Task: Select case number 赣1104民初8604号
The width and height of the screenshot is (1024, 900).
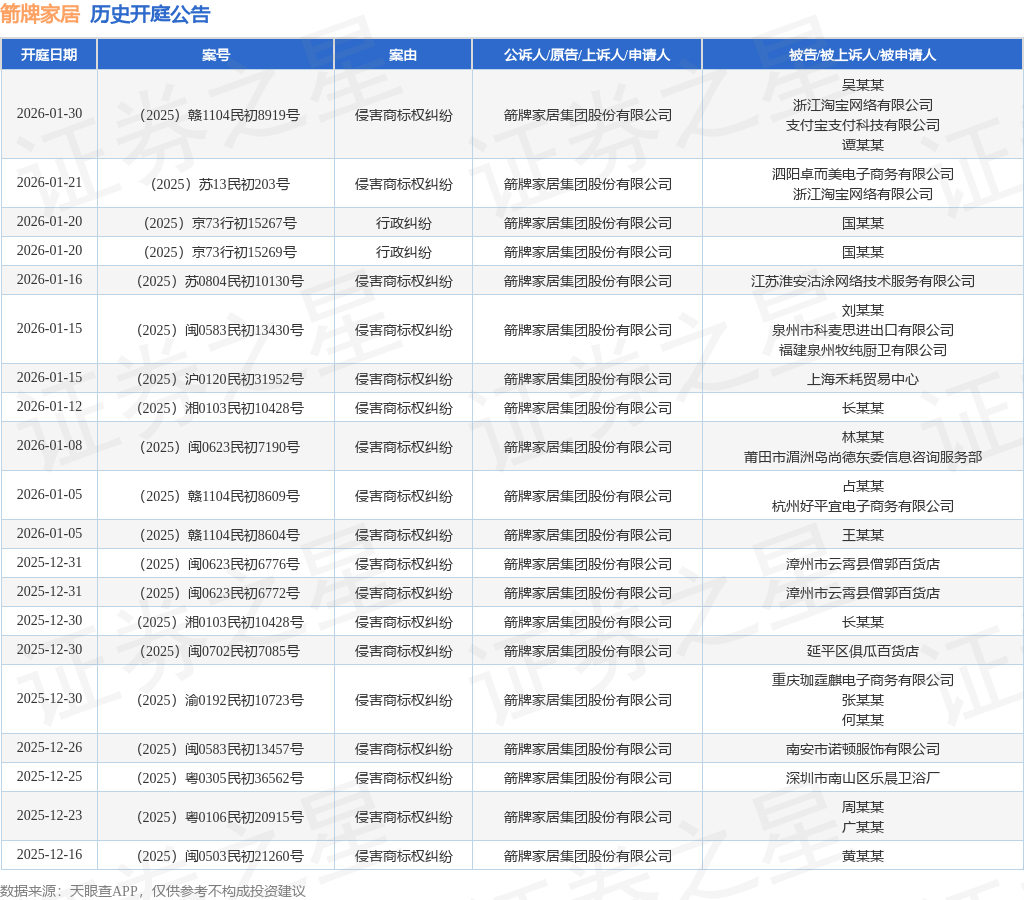Action: [219, 536]
